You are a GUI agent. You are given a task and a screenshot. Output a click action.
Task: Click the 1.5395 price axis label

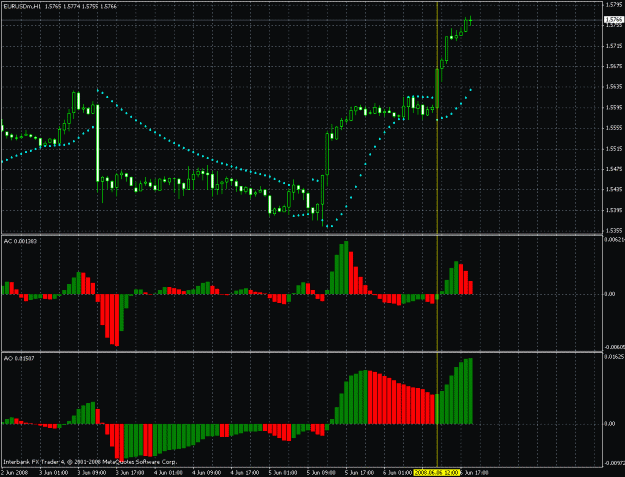614,210
